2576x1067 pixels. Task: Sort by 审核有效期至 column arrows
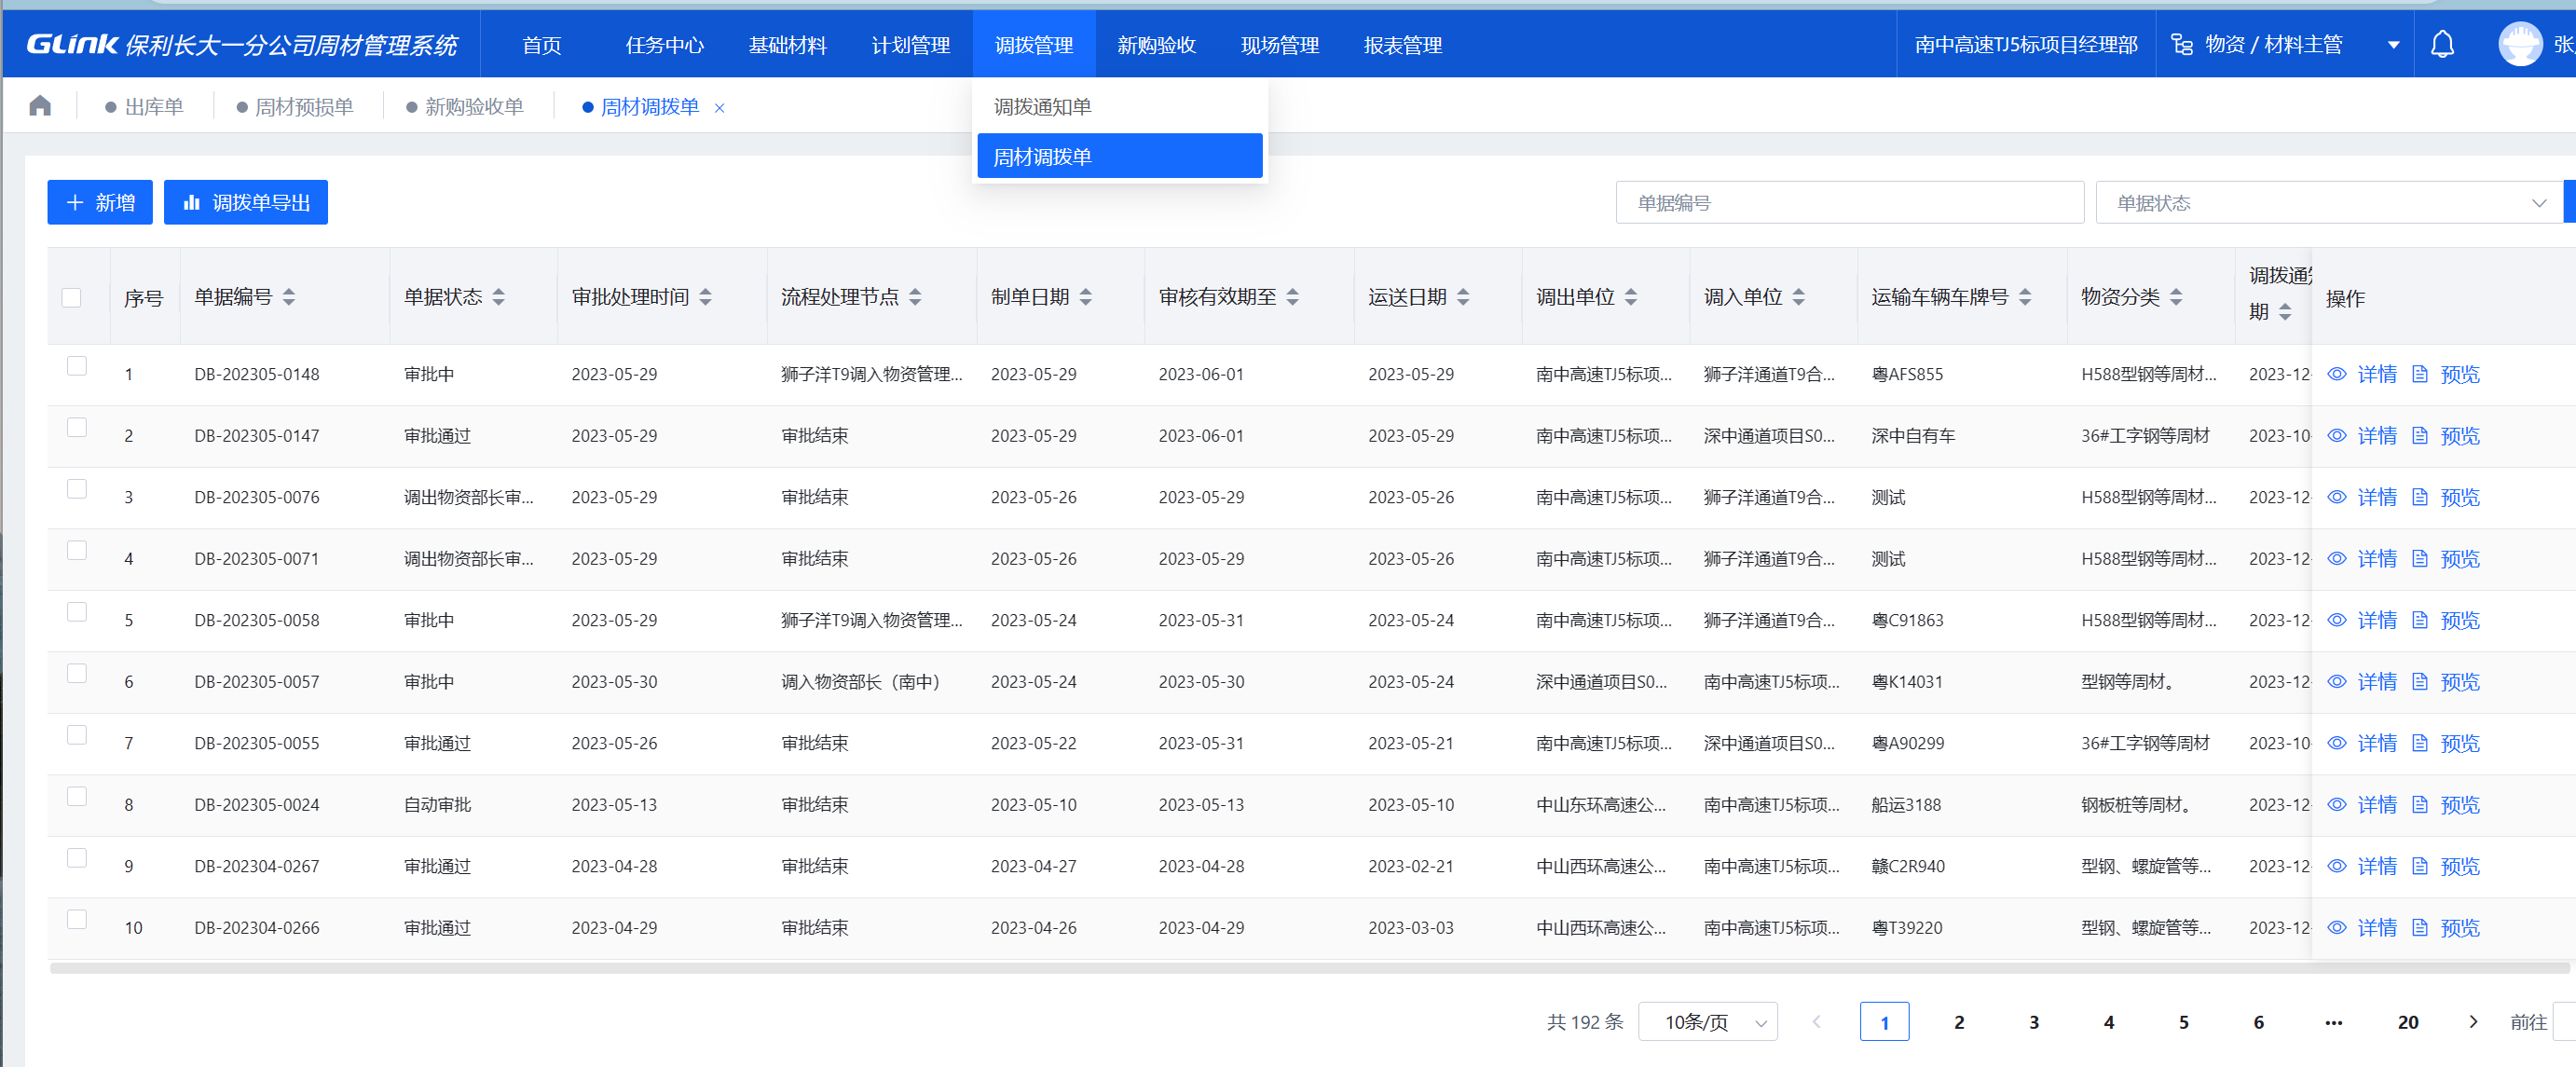tap(1293, 297)
